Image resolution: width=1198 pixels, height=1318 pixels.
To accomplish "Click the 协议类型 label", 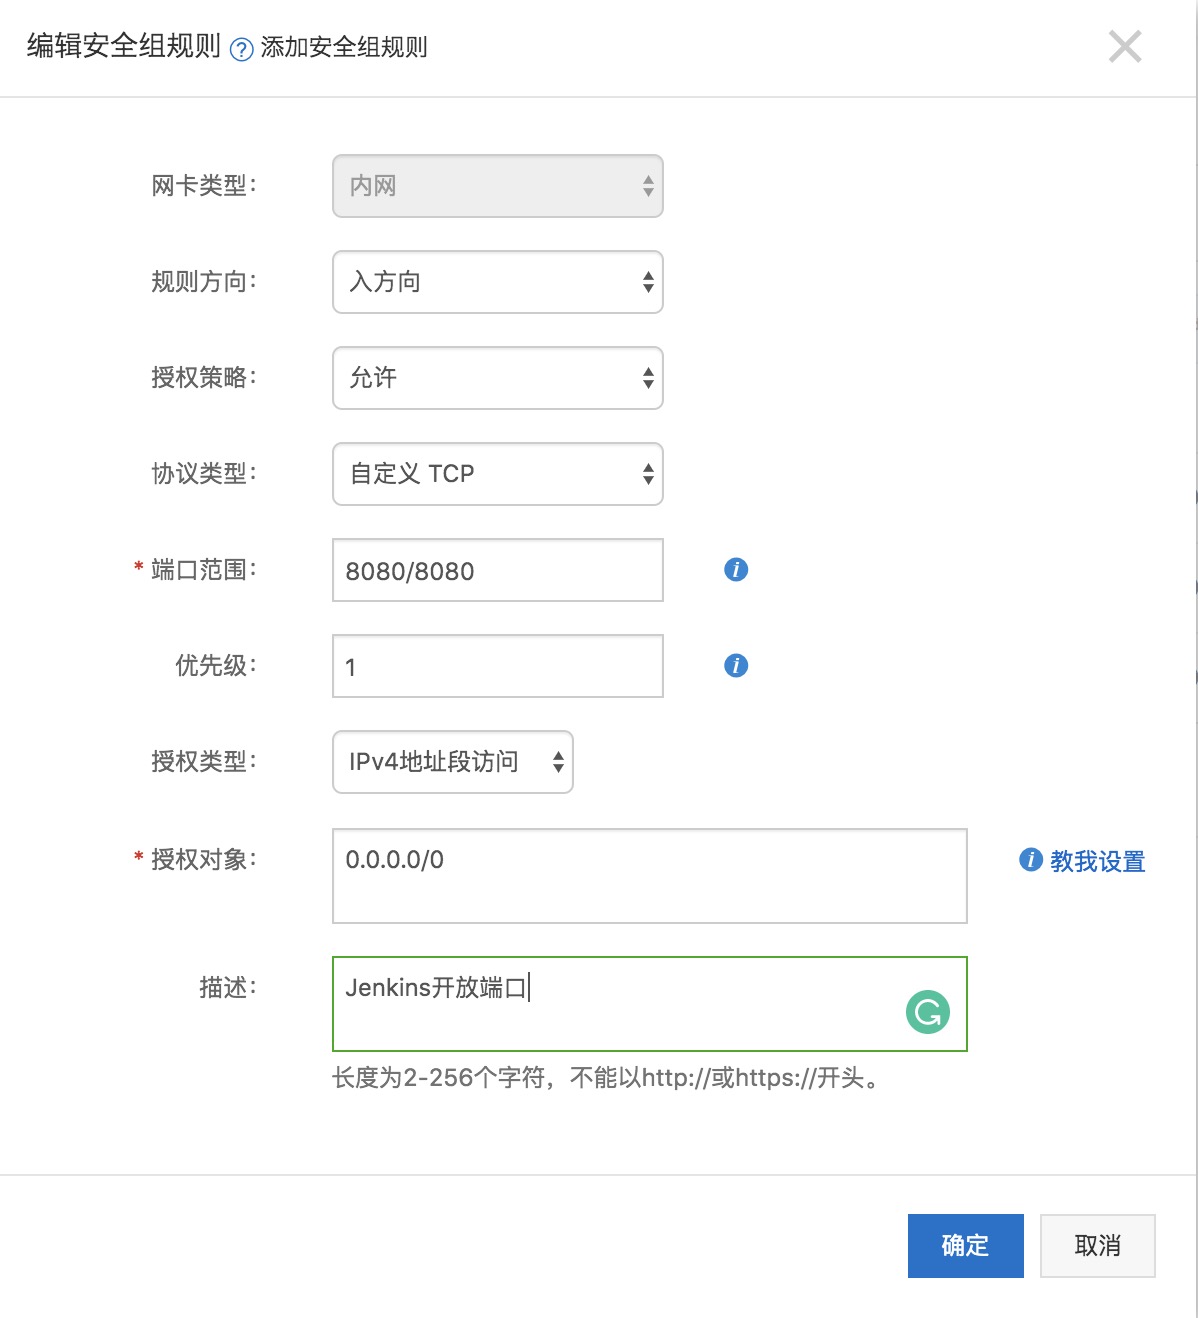I will tap(204, 474).
